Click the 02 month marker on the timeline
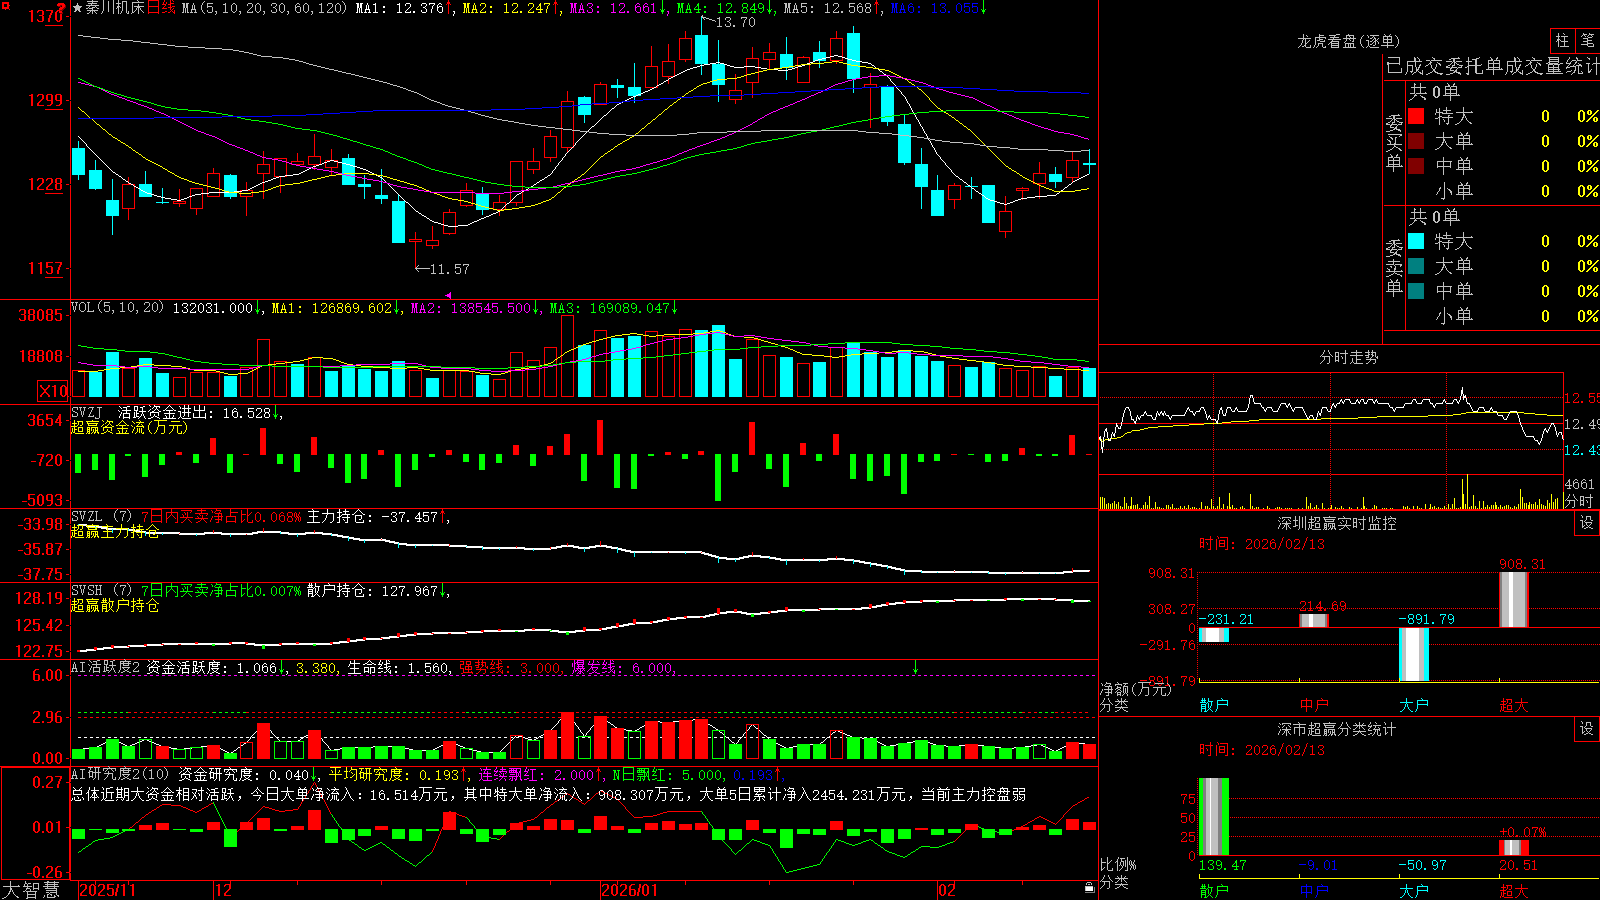The height and width of the screenshot is (900, 1600). pos(947,890)
